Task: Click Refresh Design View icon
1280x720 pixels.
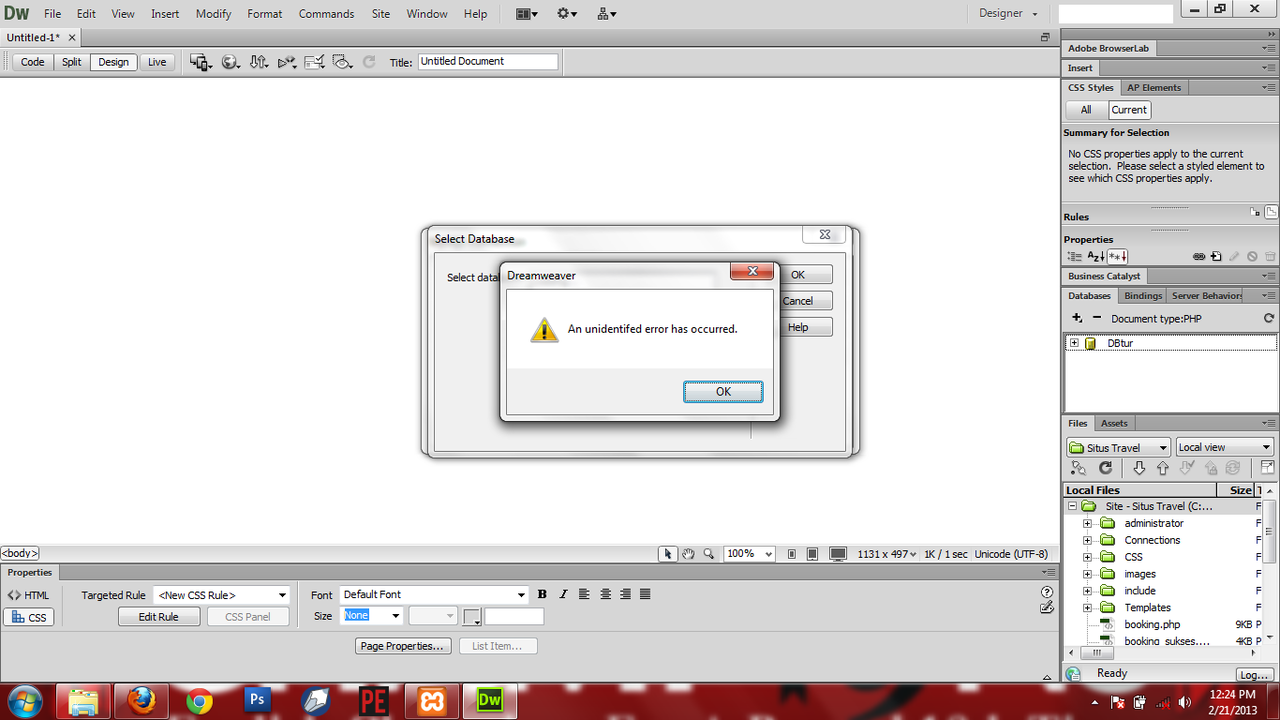Action: tap(369, 62)
